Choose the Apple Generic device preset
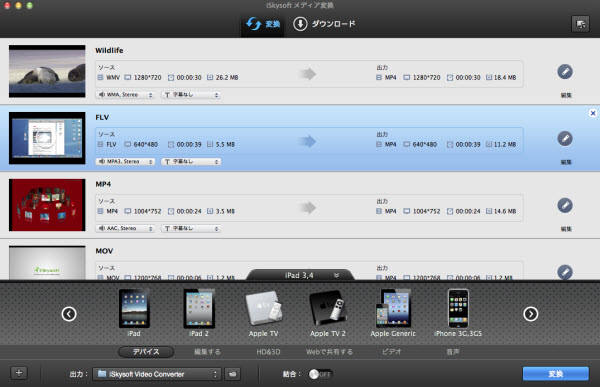Screen dimensions: 600x387 [393, 313]
